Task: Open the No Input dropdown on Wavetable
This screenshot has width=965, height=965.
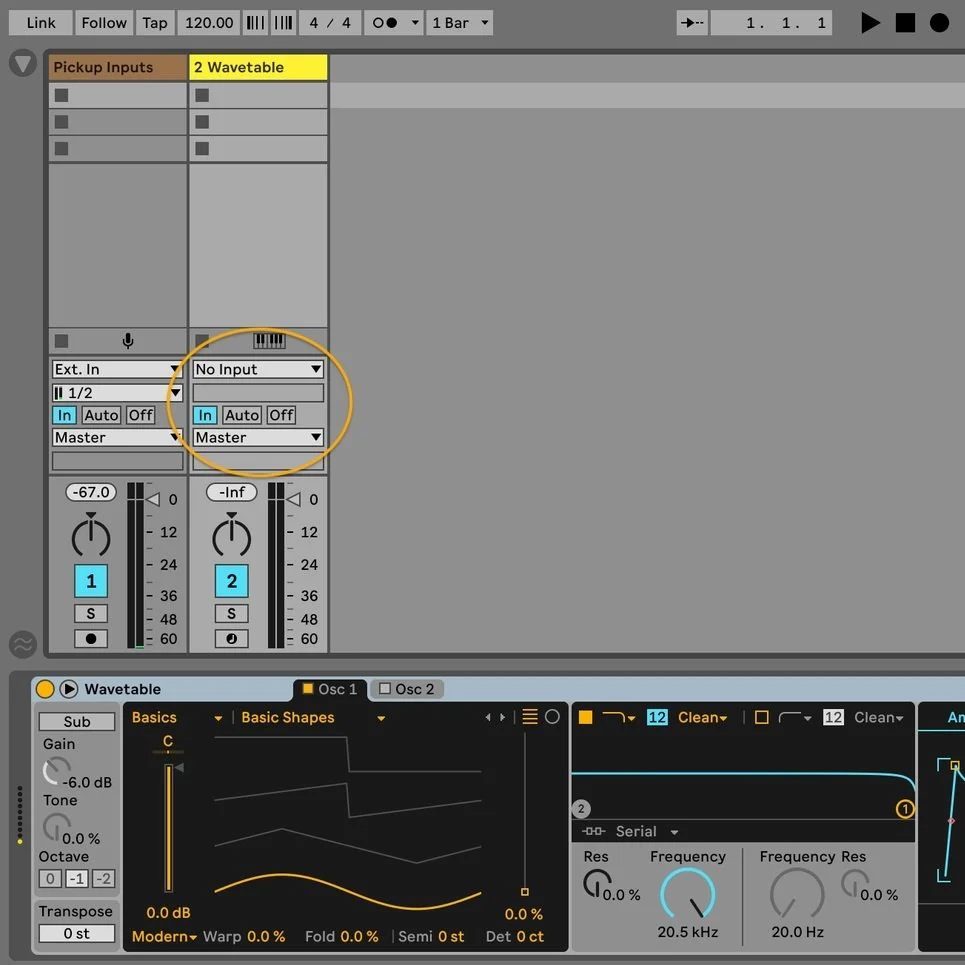Action: (x=258, y=369)
